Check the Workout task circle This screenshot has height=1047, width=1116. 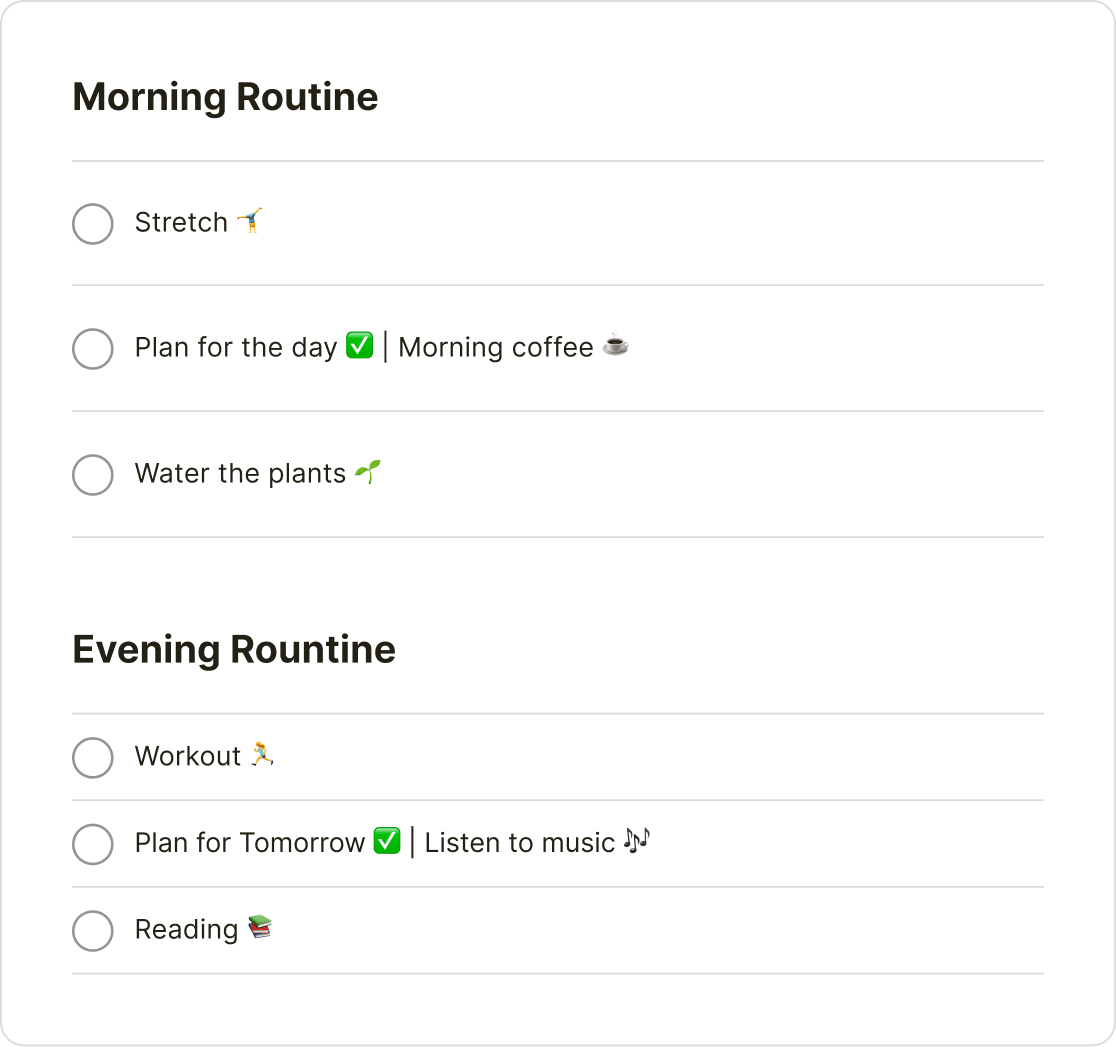coord(92,758)
